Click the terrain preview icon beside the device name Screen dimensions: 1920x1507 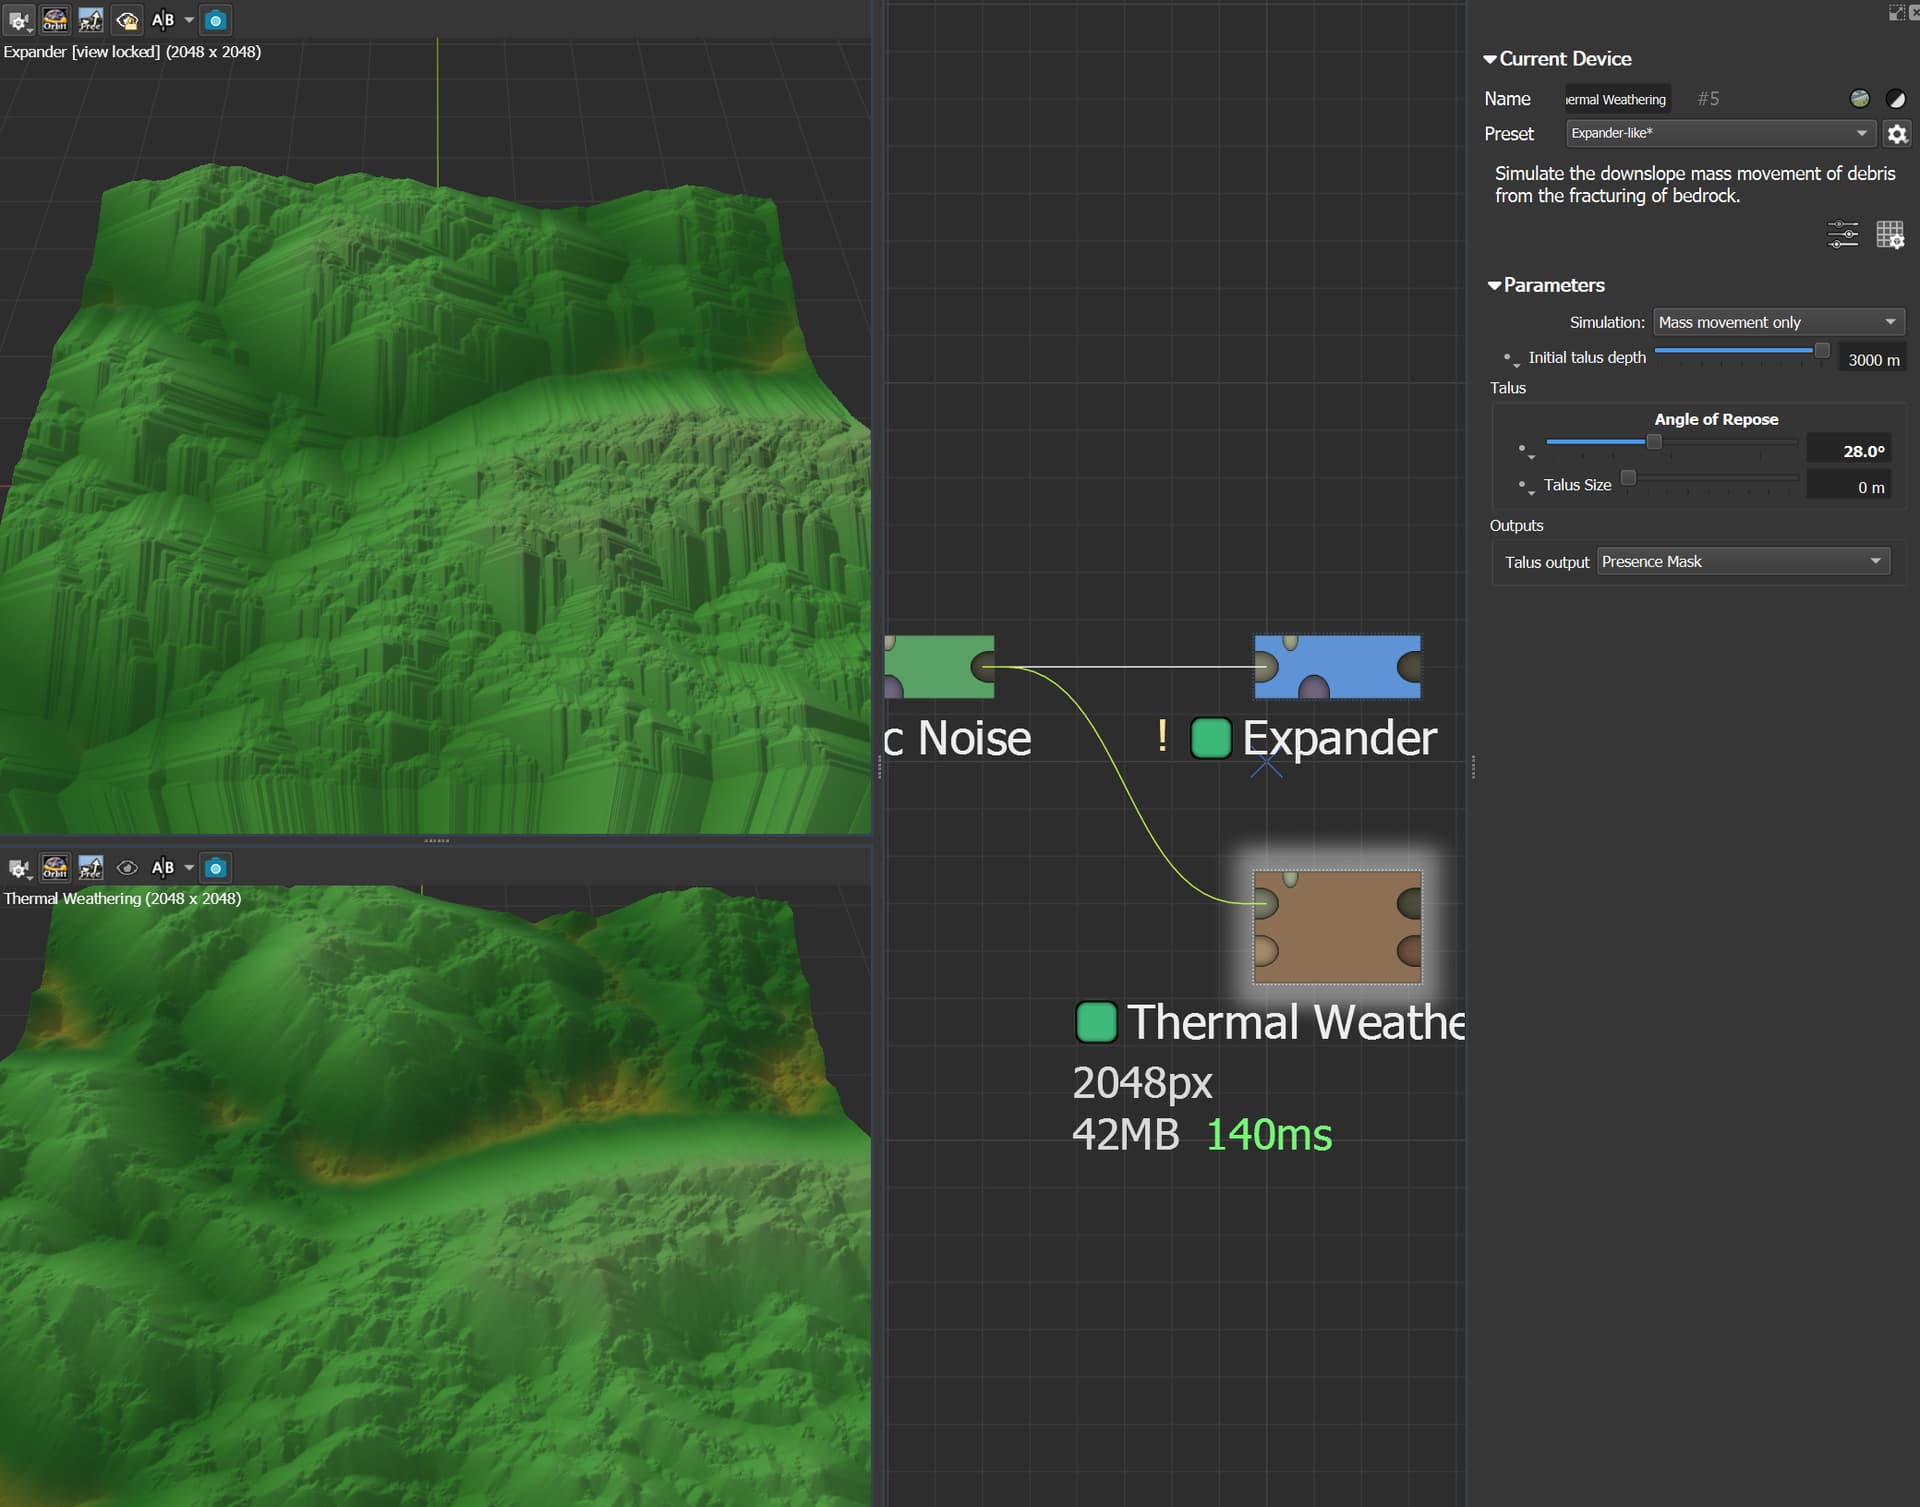[1860, 98]
